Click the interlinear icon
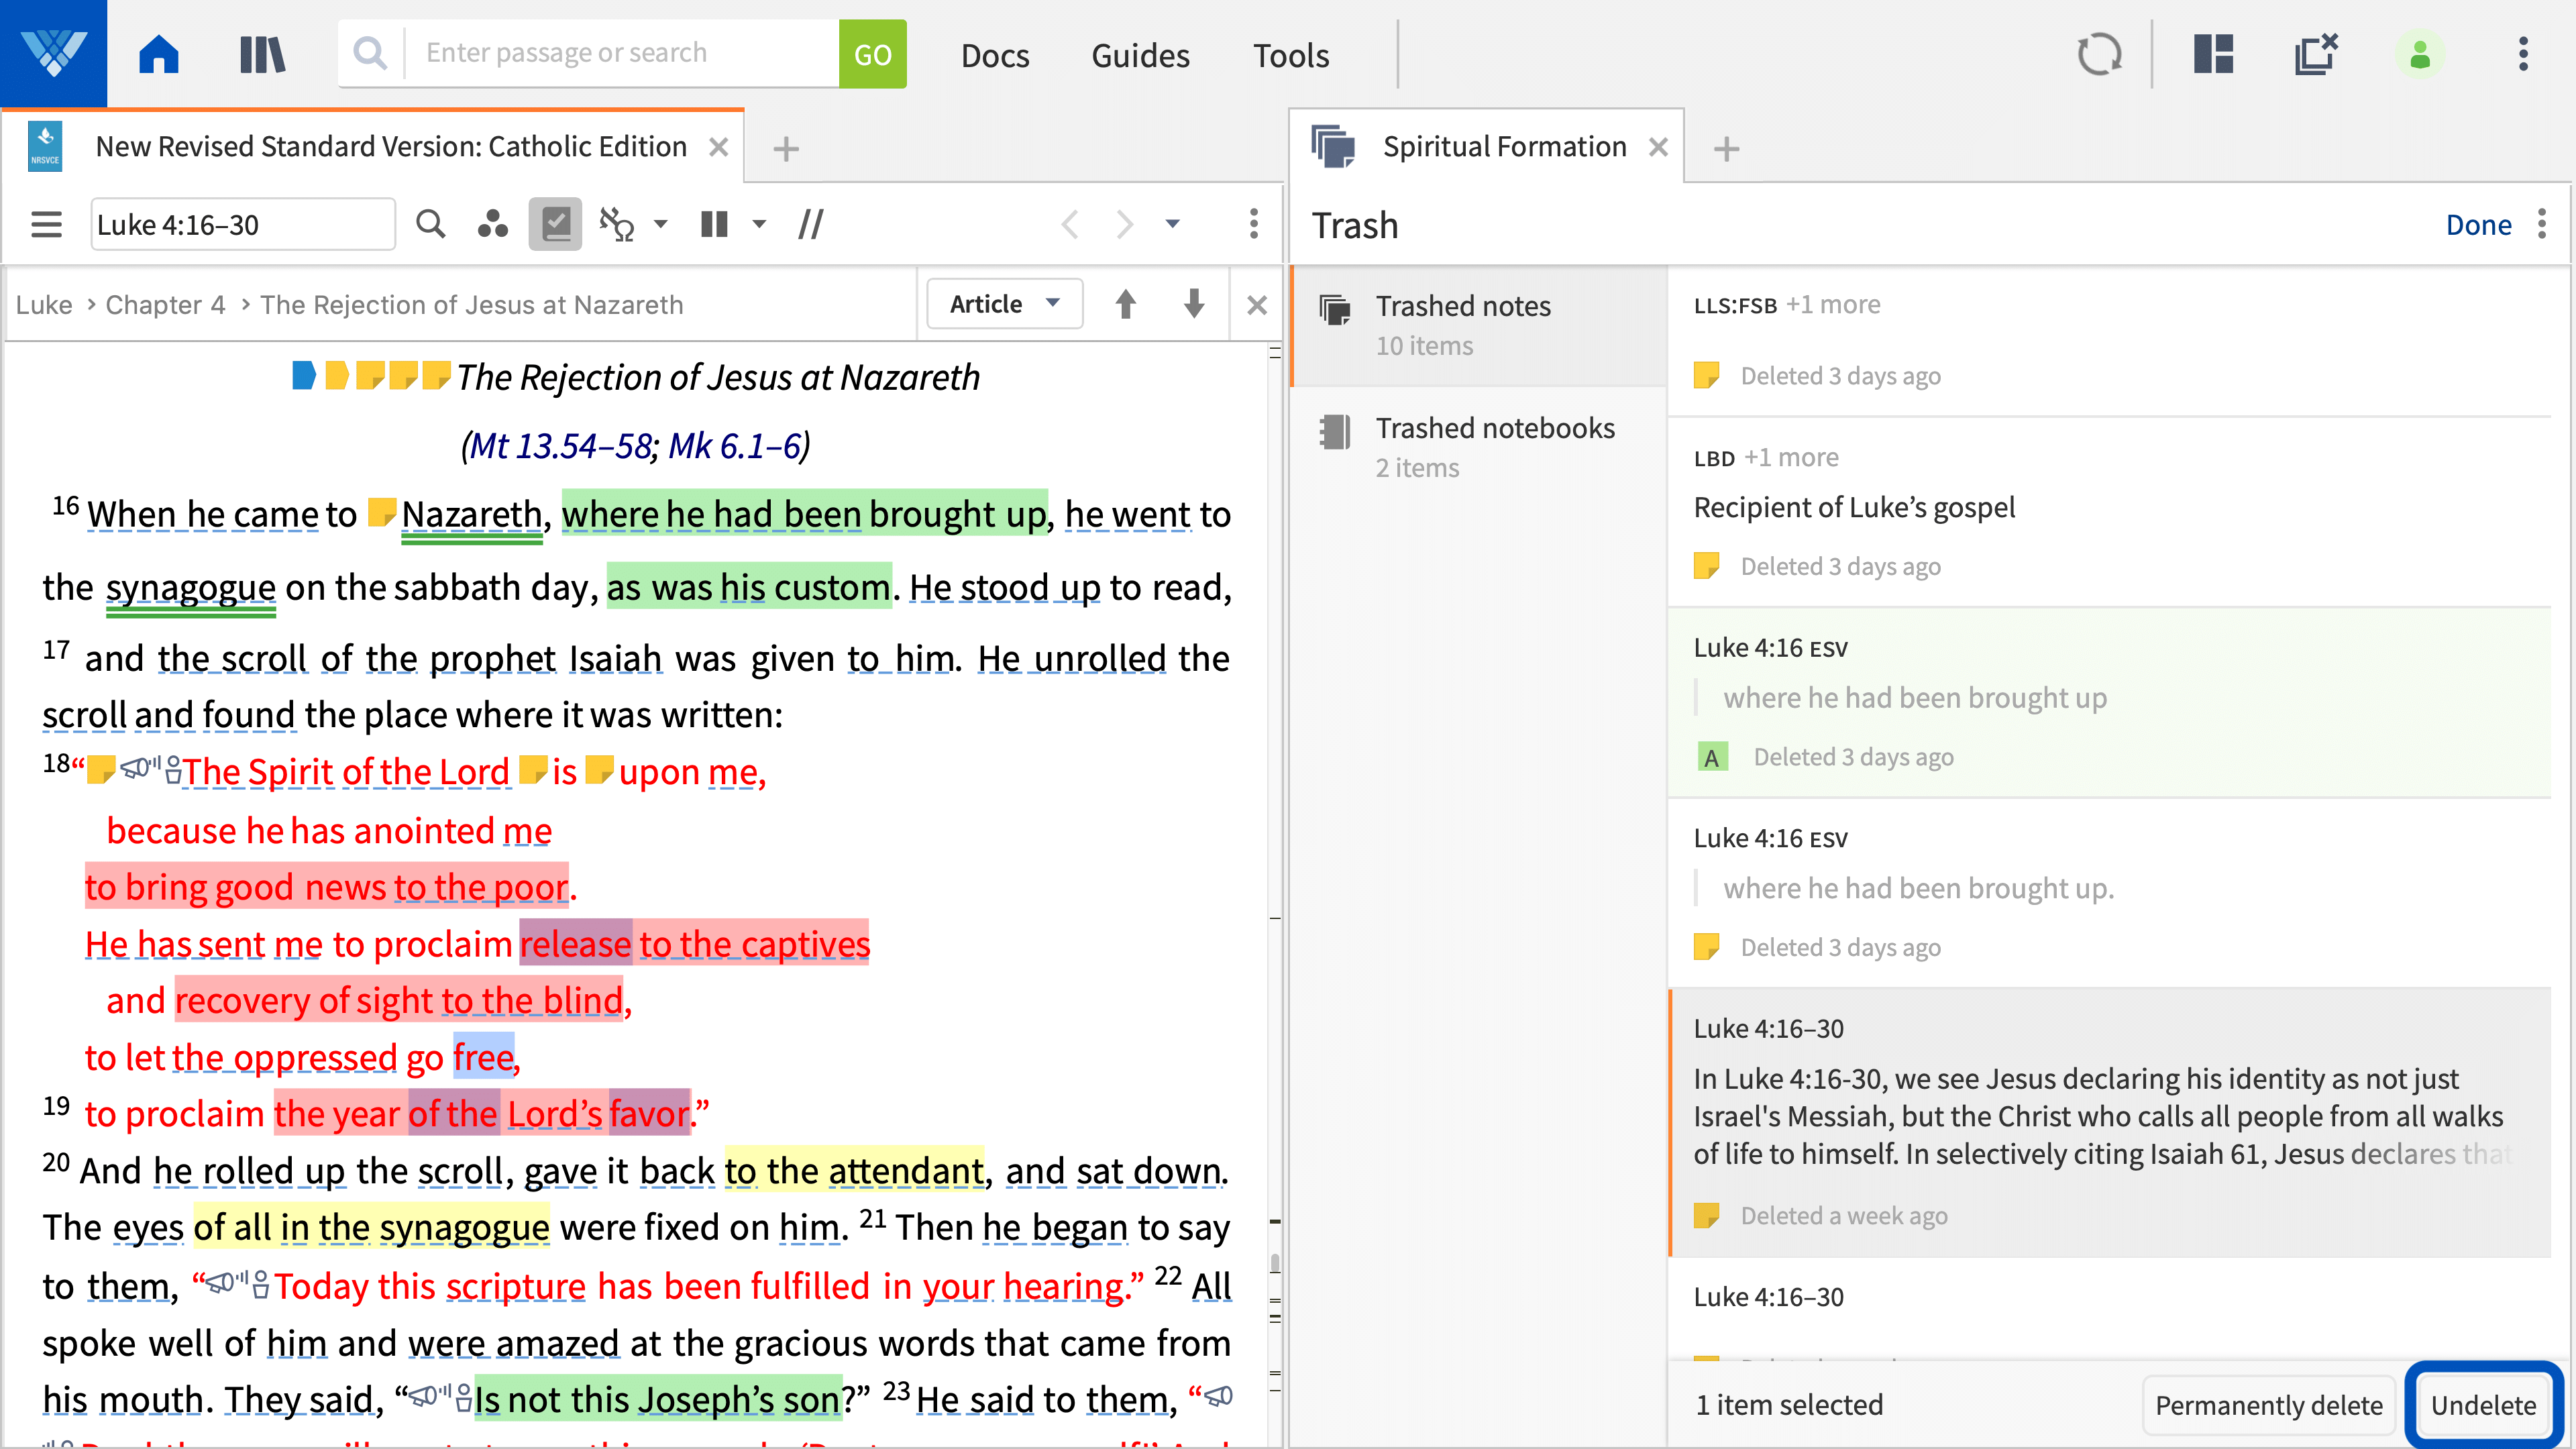Image resolution: width=2576 pixels, height=1449 pixels. [617, 224]
